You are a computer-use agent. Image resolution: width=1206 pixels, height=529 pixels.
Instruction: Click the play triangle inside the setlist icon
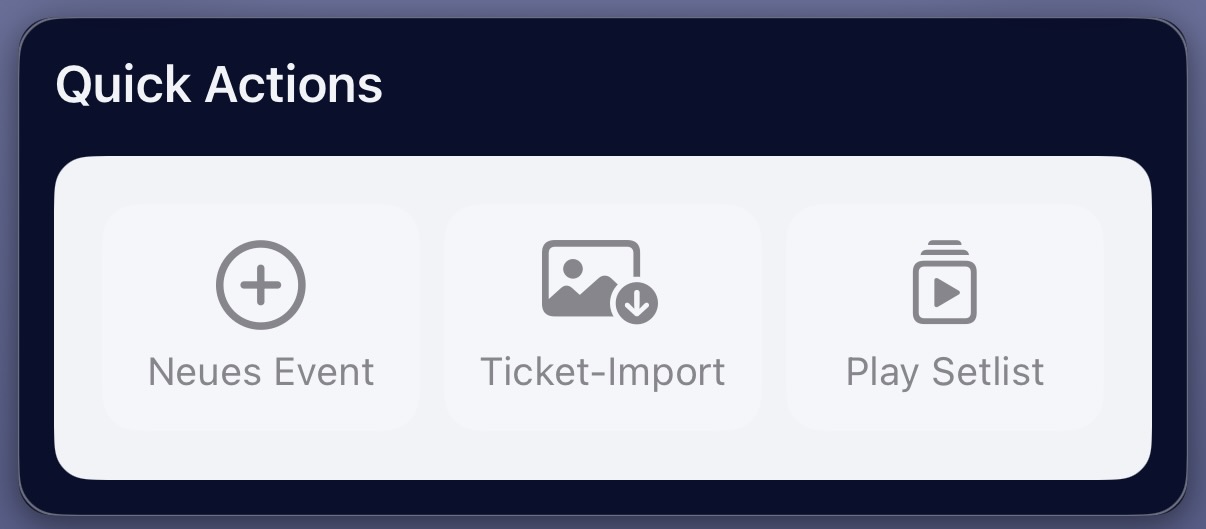click(x=946, y=292)
